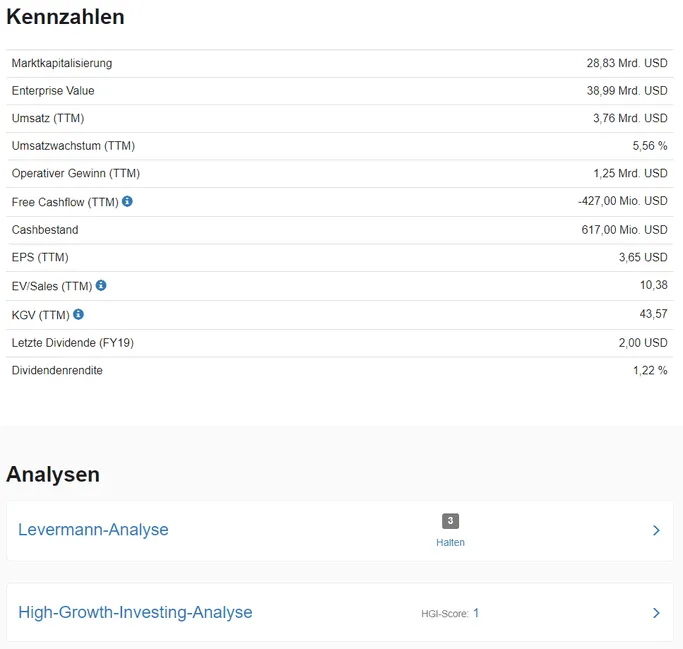This screenshot has width=683, height=649.
Task: Open the Levermann-Analyse link
Action: (x=93, y=530)
